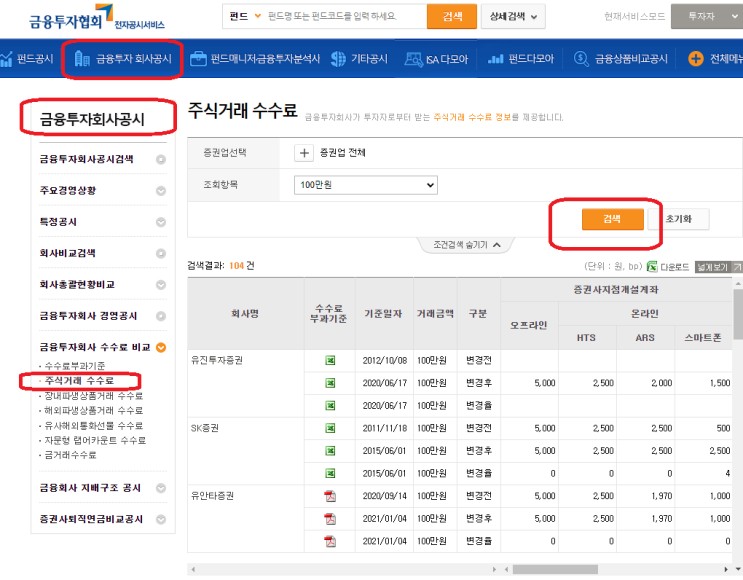Open Excel file for 유진투자증권 2012/10/08 row
743x580 pixels.
click(330, 360)
